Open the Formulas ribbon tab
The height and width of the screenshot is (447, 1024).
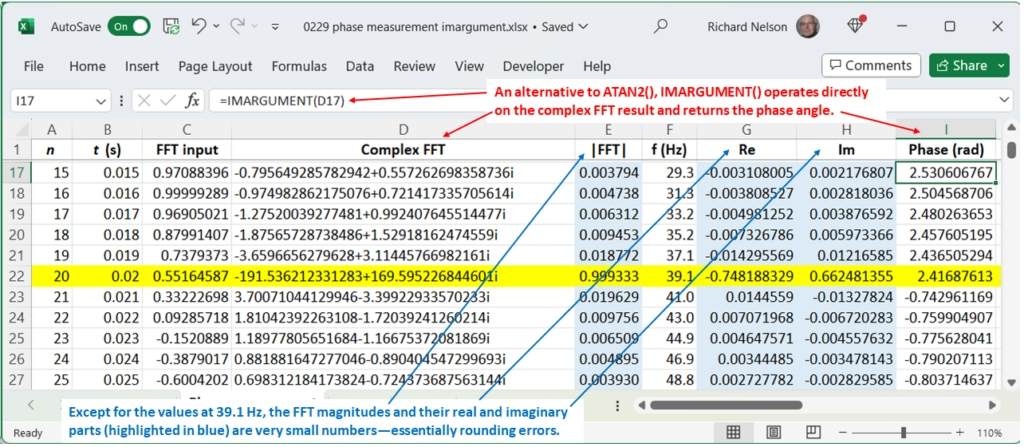pyautogui.click(x=299, y=66)
